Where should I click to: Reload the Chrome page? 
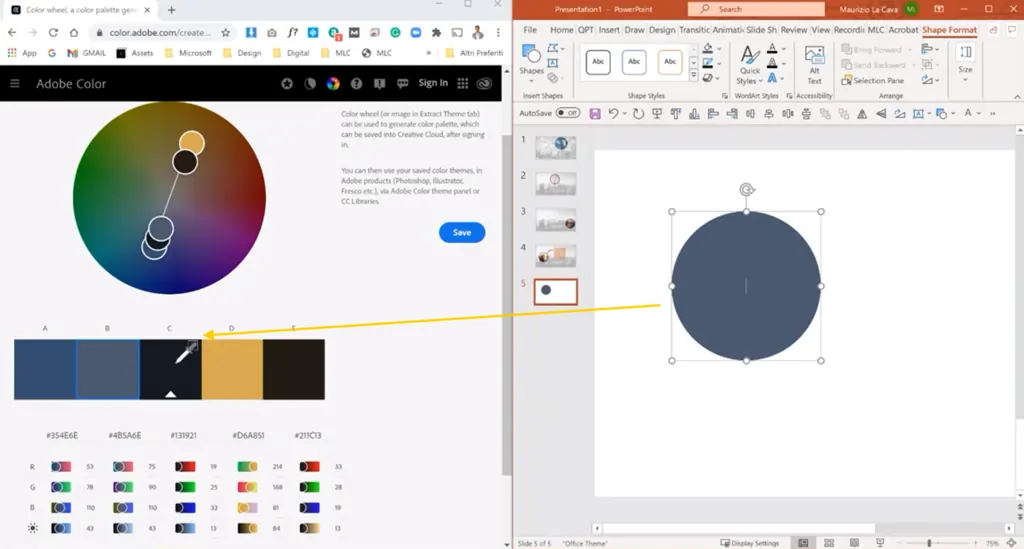[x=53, y=32]
